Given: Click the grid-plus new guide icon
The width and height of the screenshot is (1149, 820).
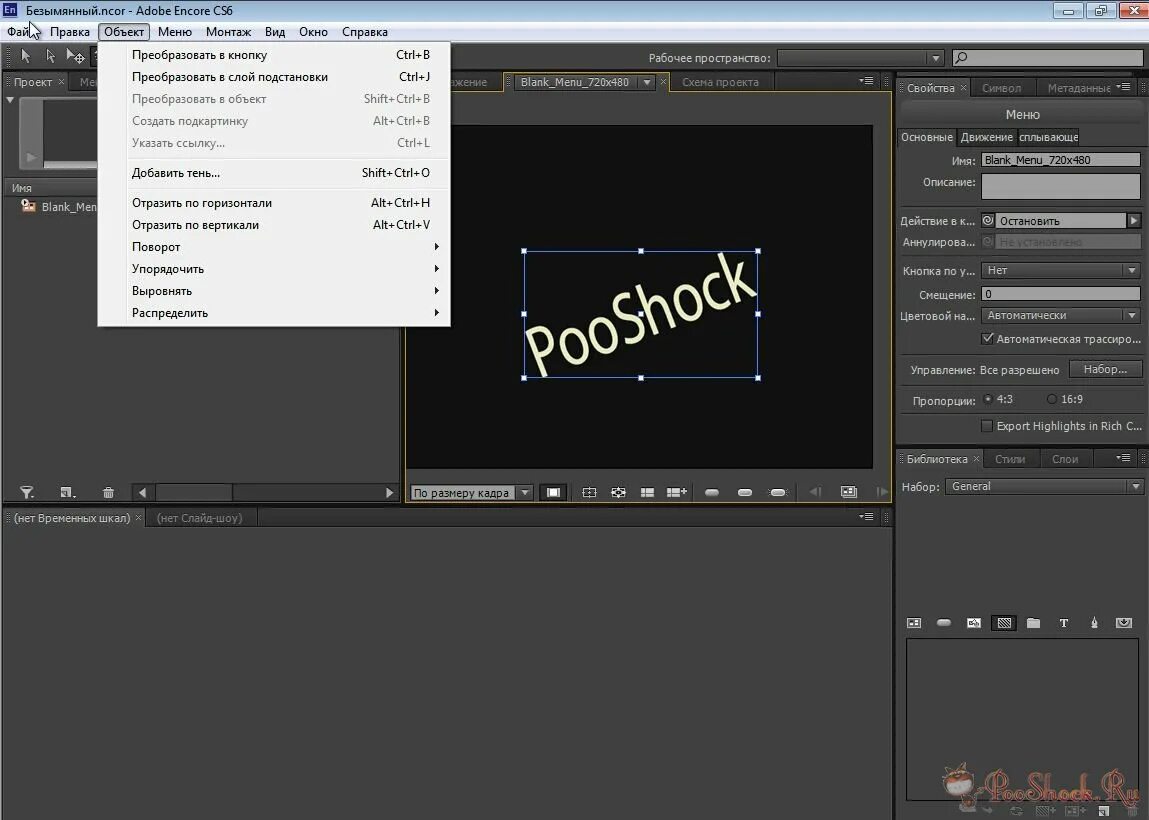Looking at the screenshot, I should [x=676, y=492].
